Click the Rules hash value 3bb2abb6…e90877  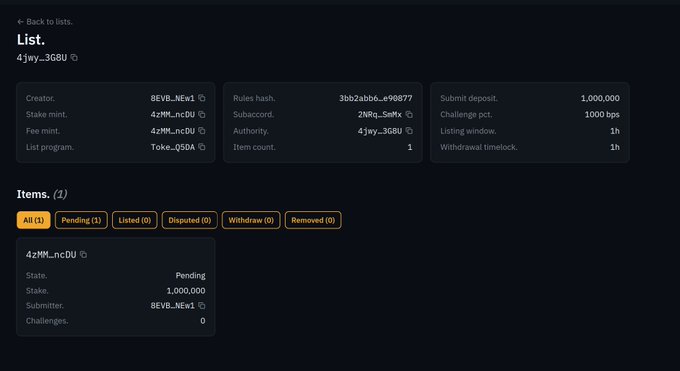click(x=376, y=98)
